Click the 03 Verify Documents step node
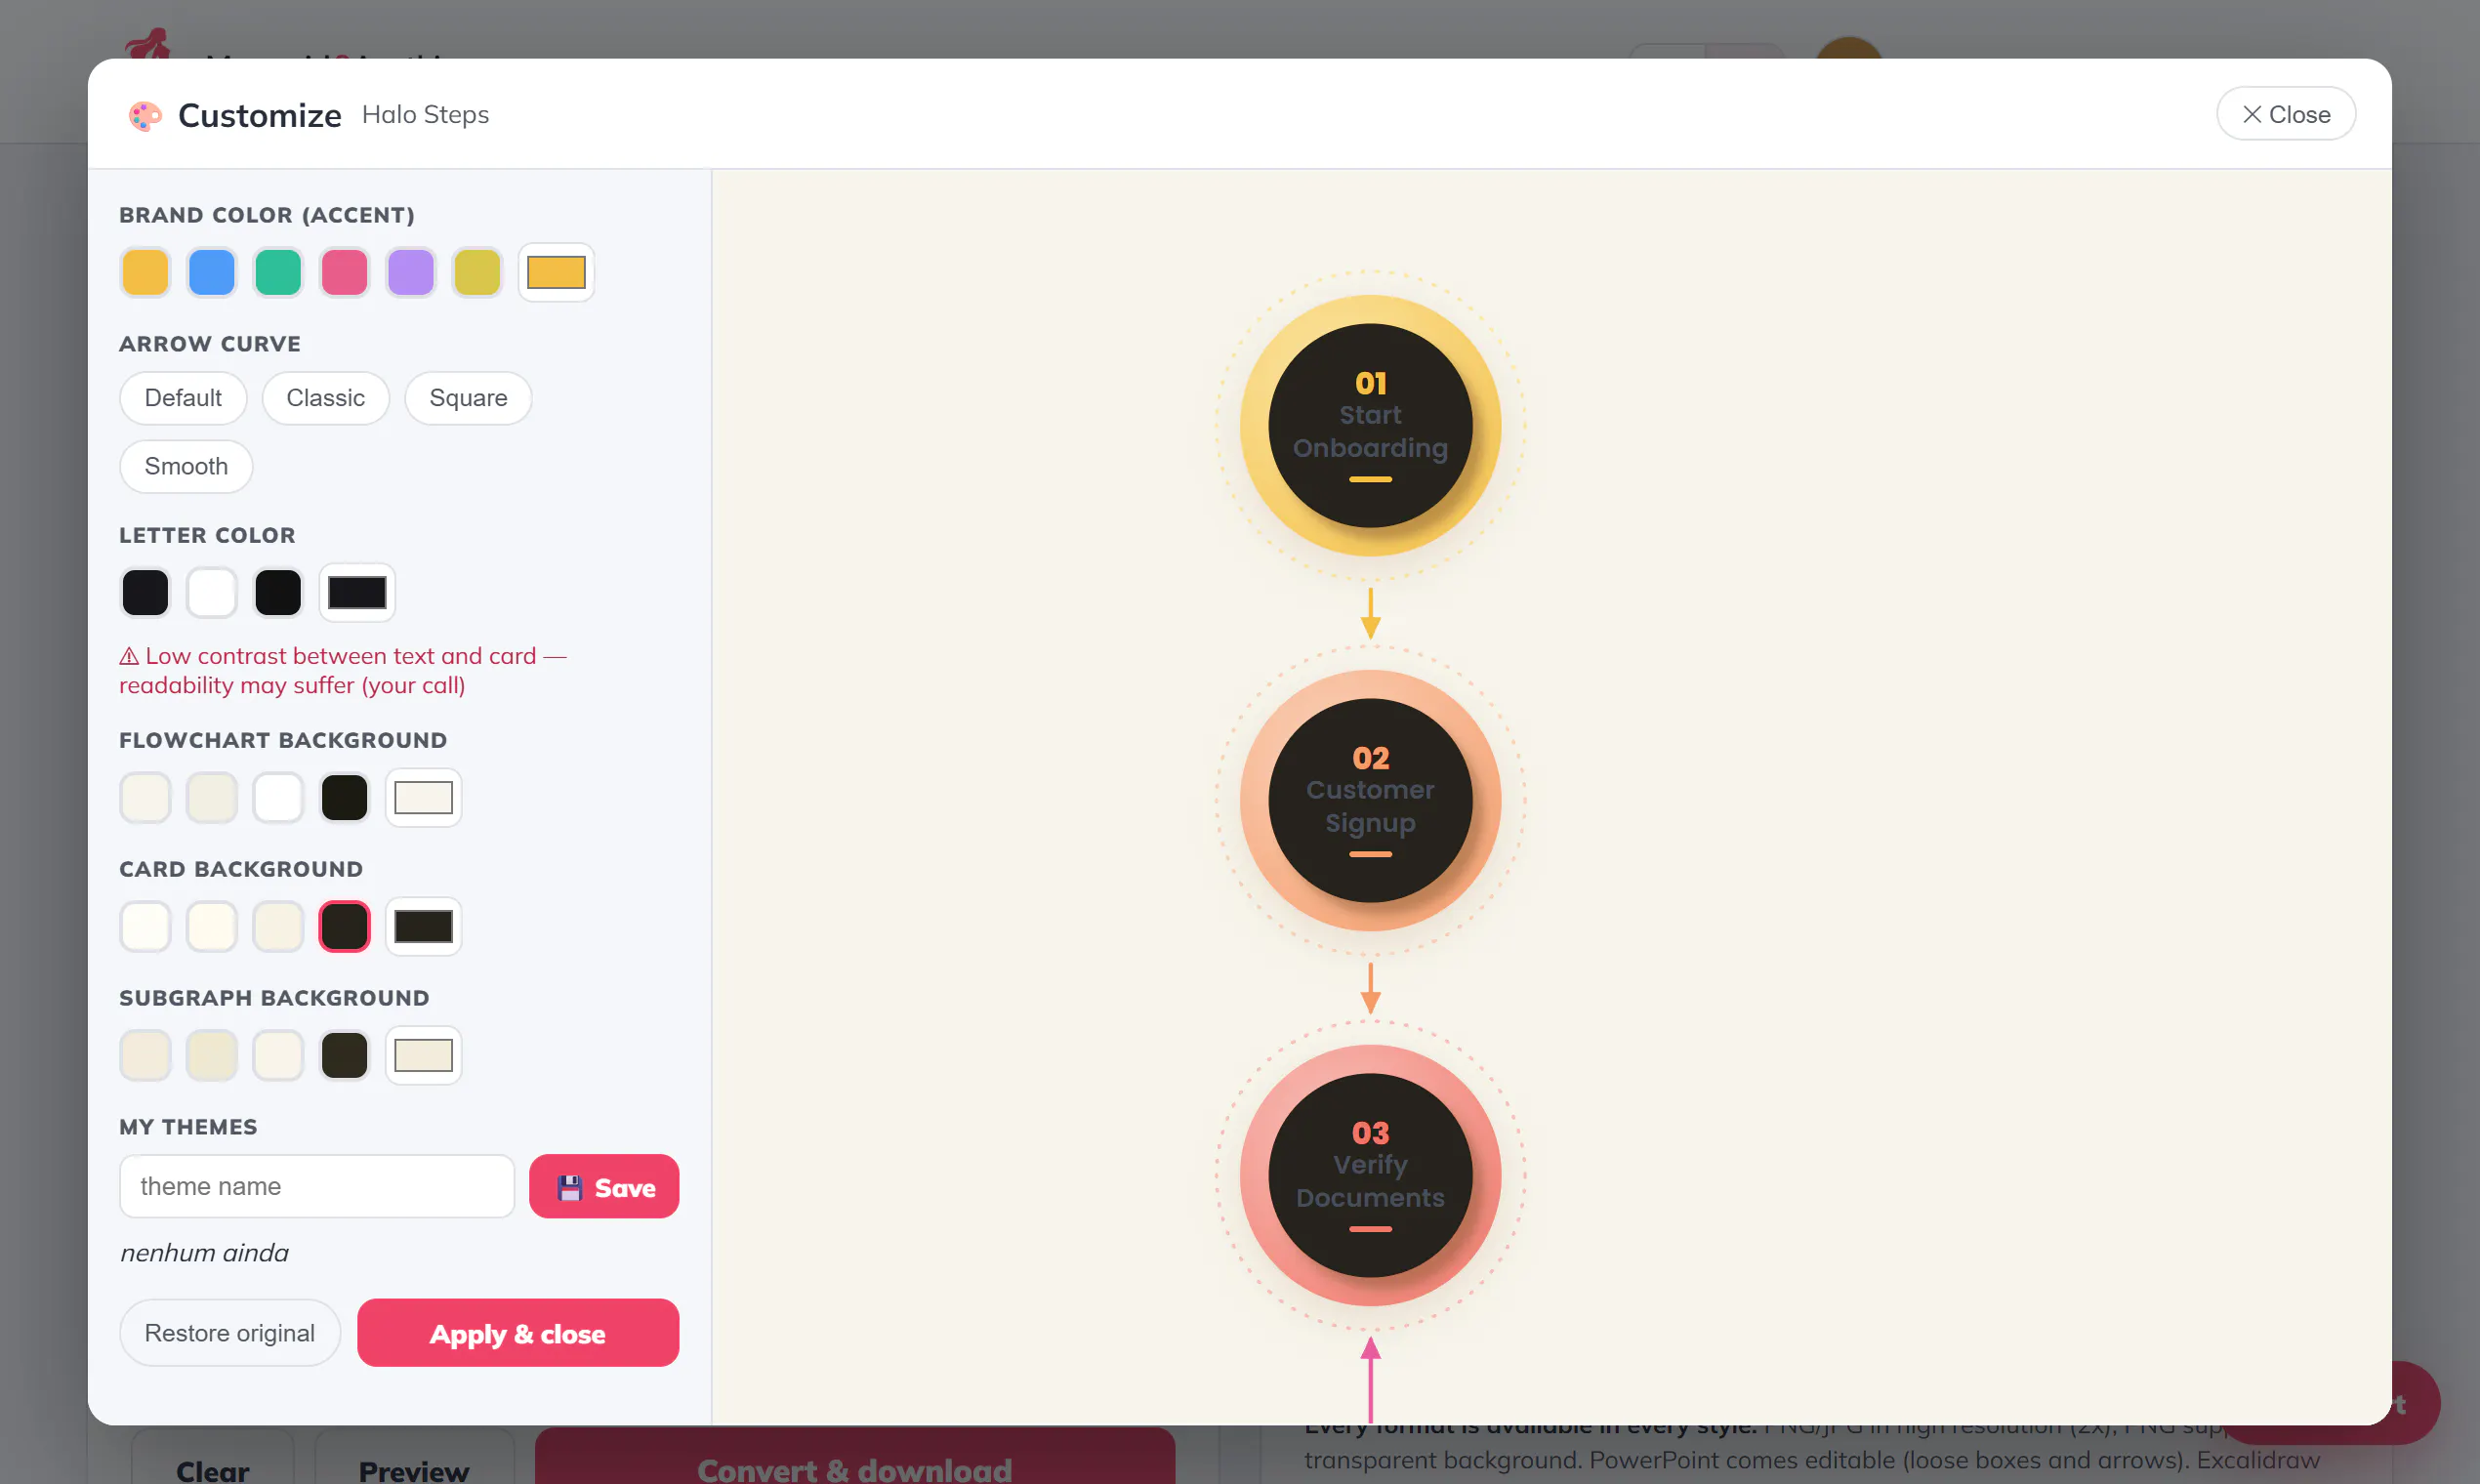The width and height of the screenshot is (2480, 1484). pyautogui.click(x=1370, y=1176)
